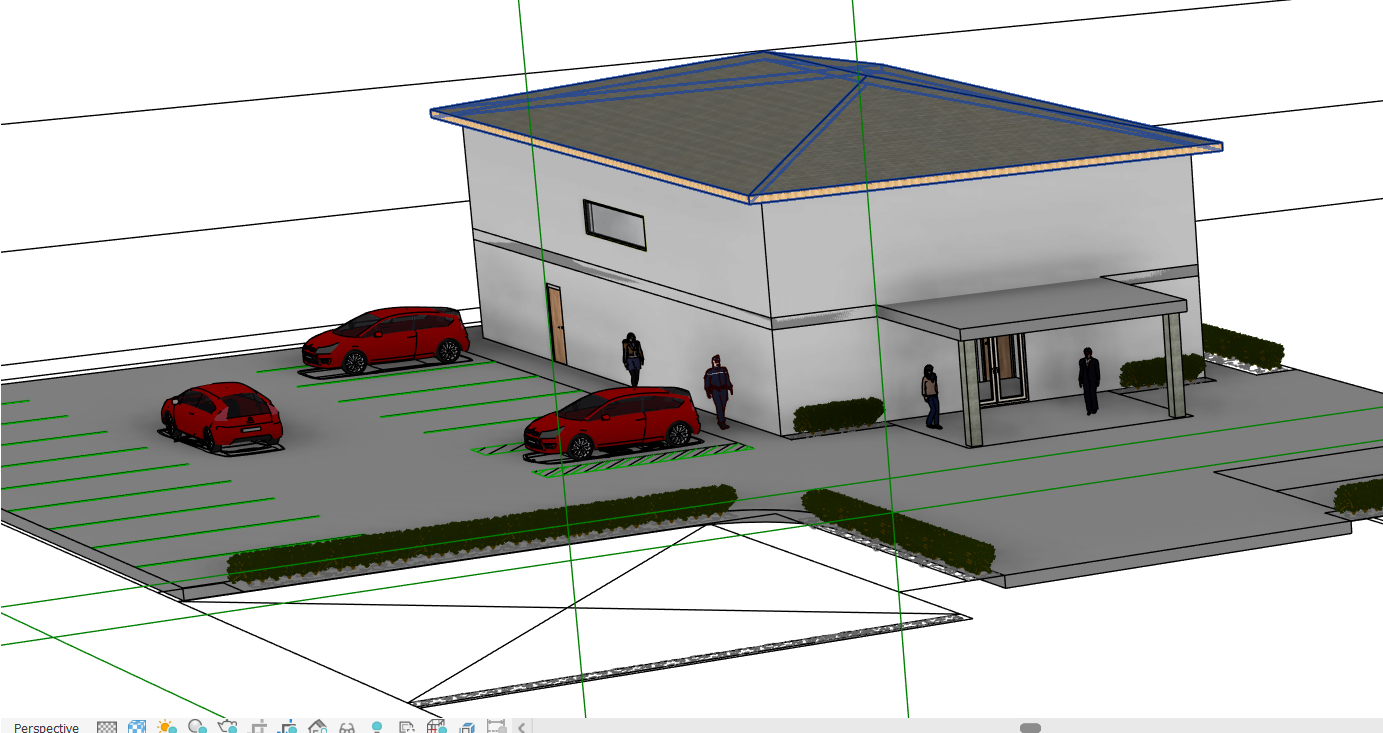Click the horizontal scrollbar thumb

pos(1030,727)
